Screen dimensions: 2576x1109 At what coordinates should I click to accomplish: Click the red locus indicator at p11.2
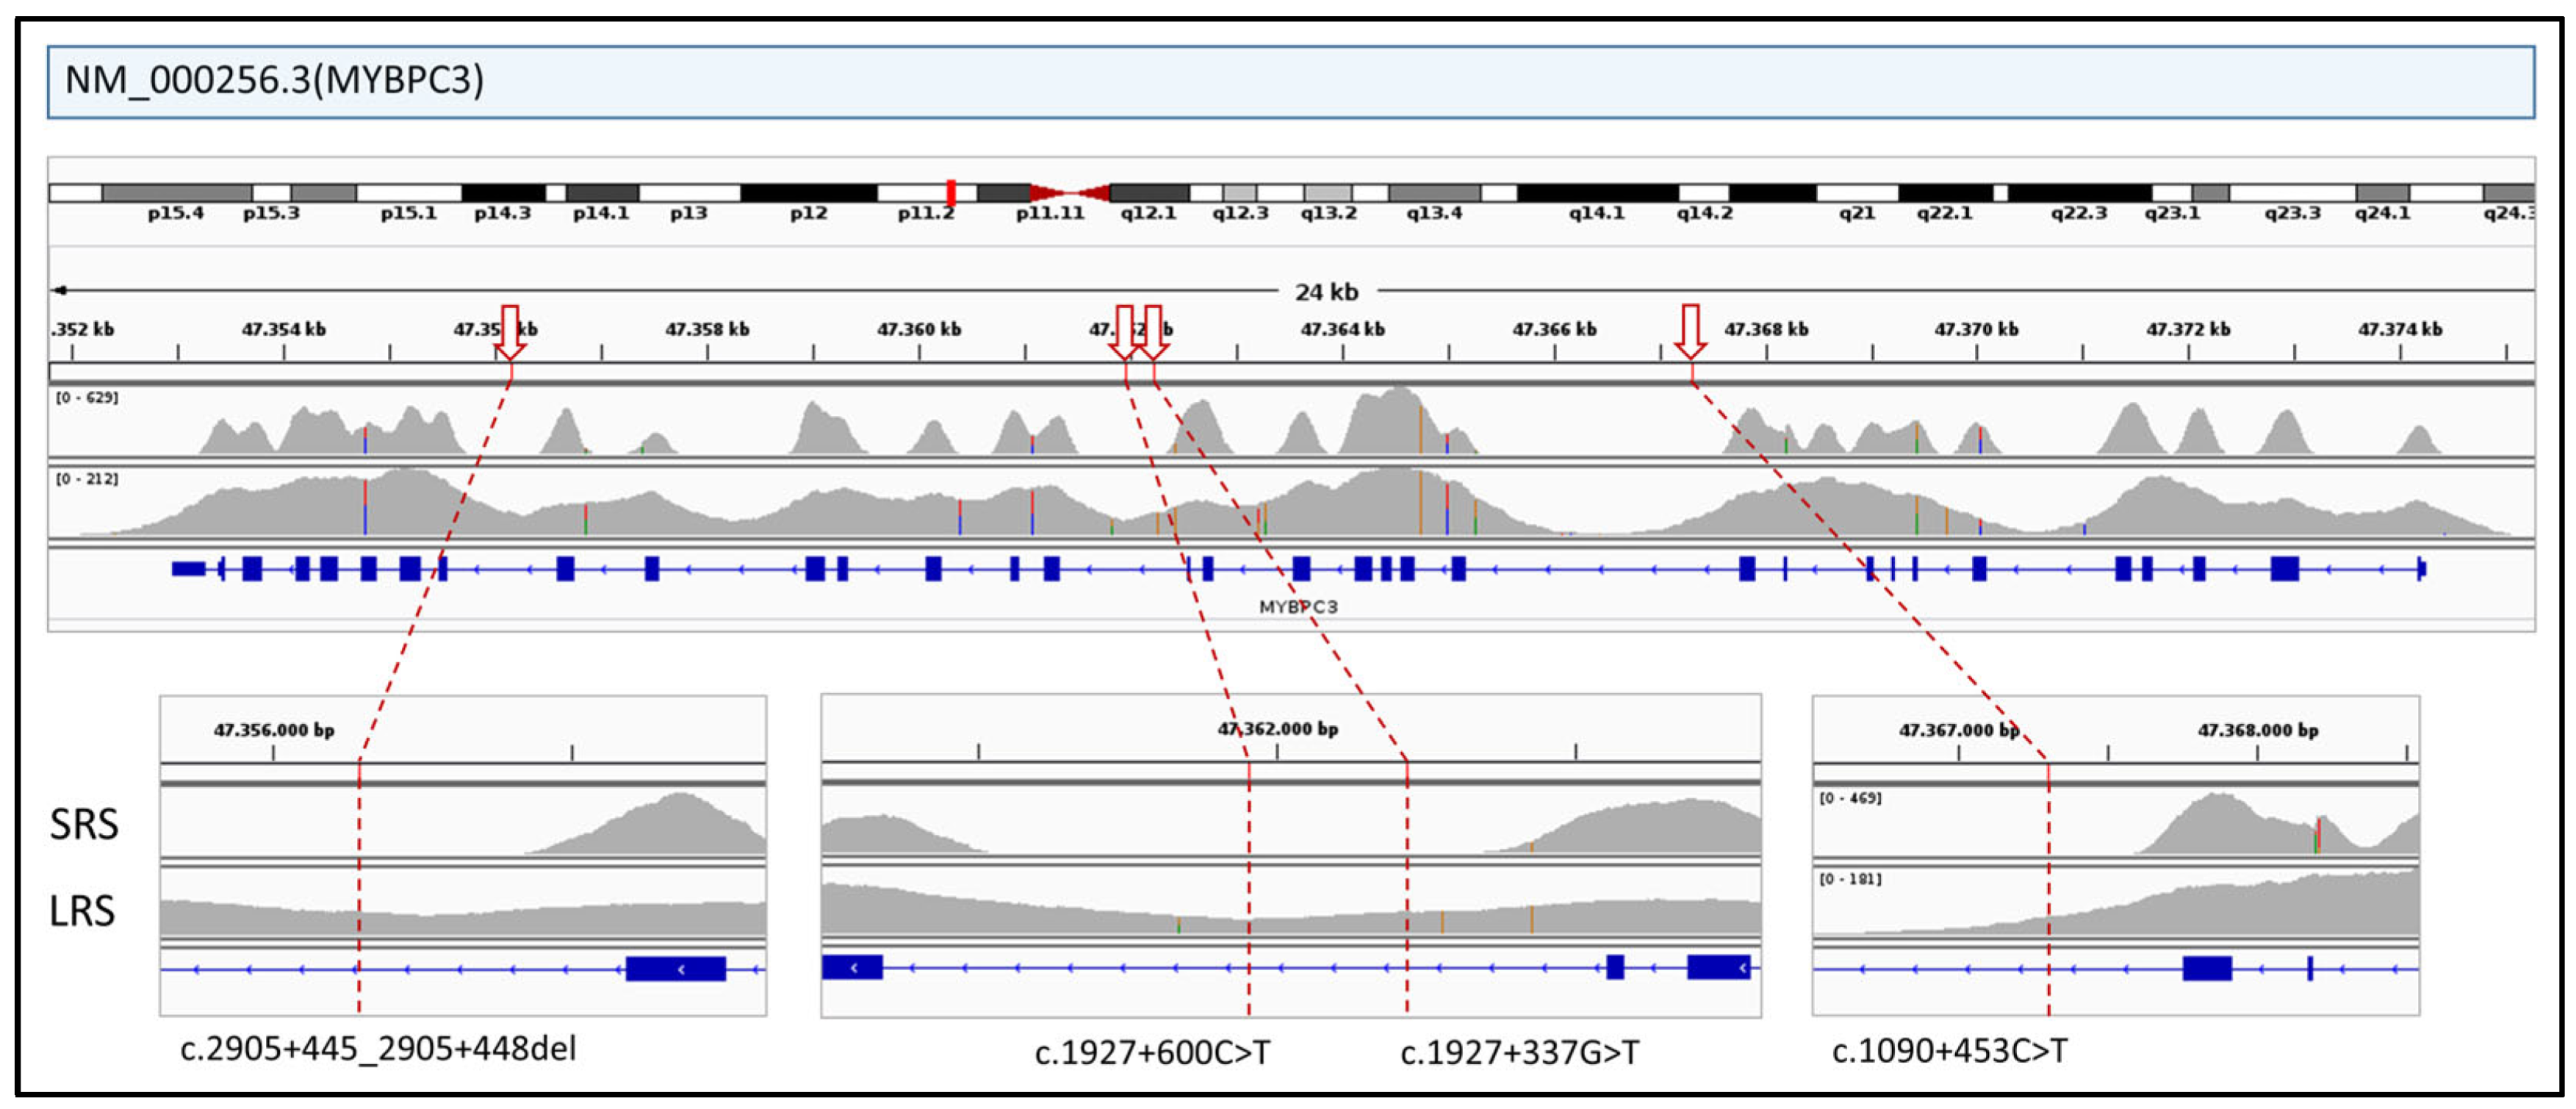click(x=951, y=192)
